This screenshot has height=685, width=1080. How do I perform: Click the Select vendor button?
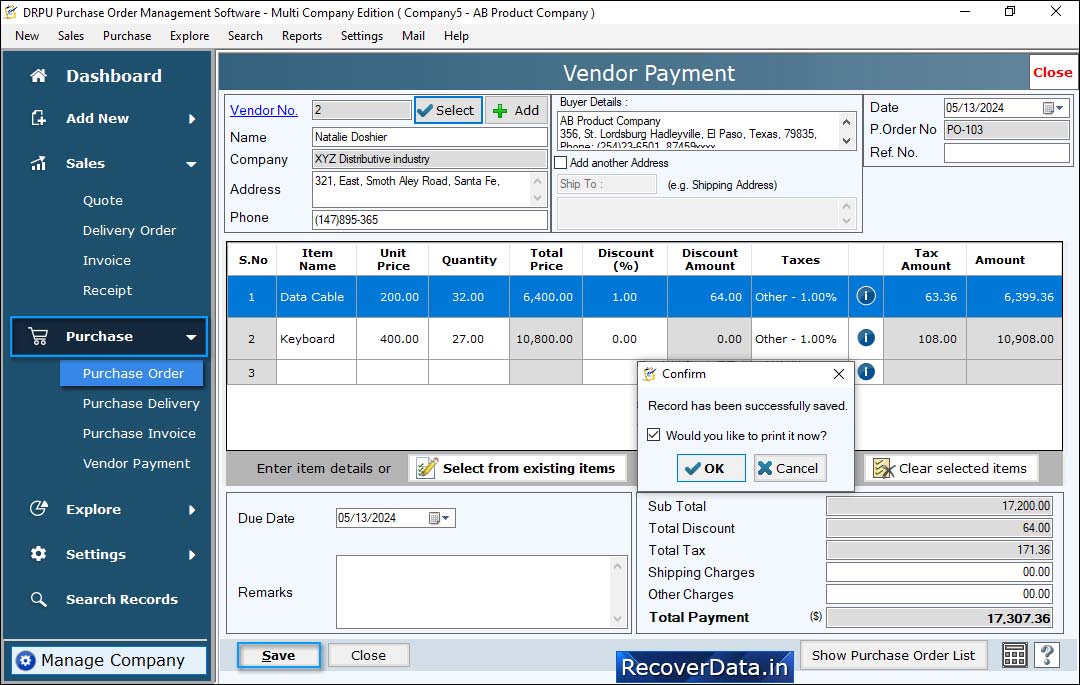coord(448,110)
